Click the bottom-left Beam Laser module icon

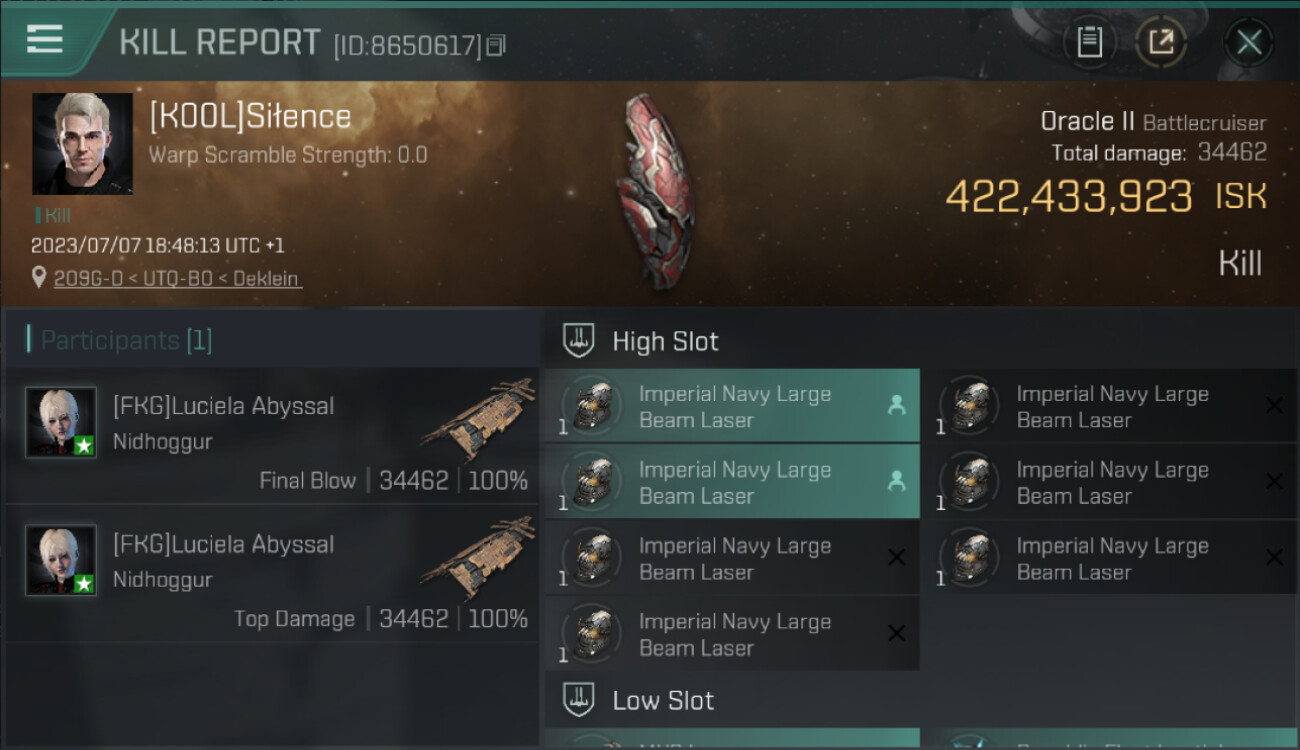coord(592,633)
